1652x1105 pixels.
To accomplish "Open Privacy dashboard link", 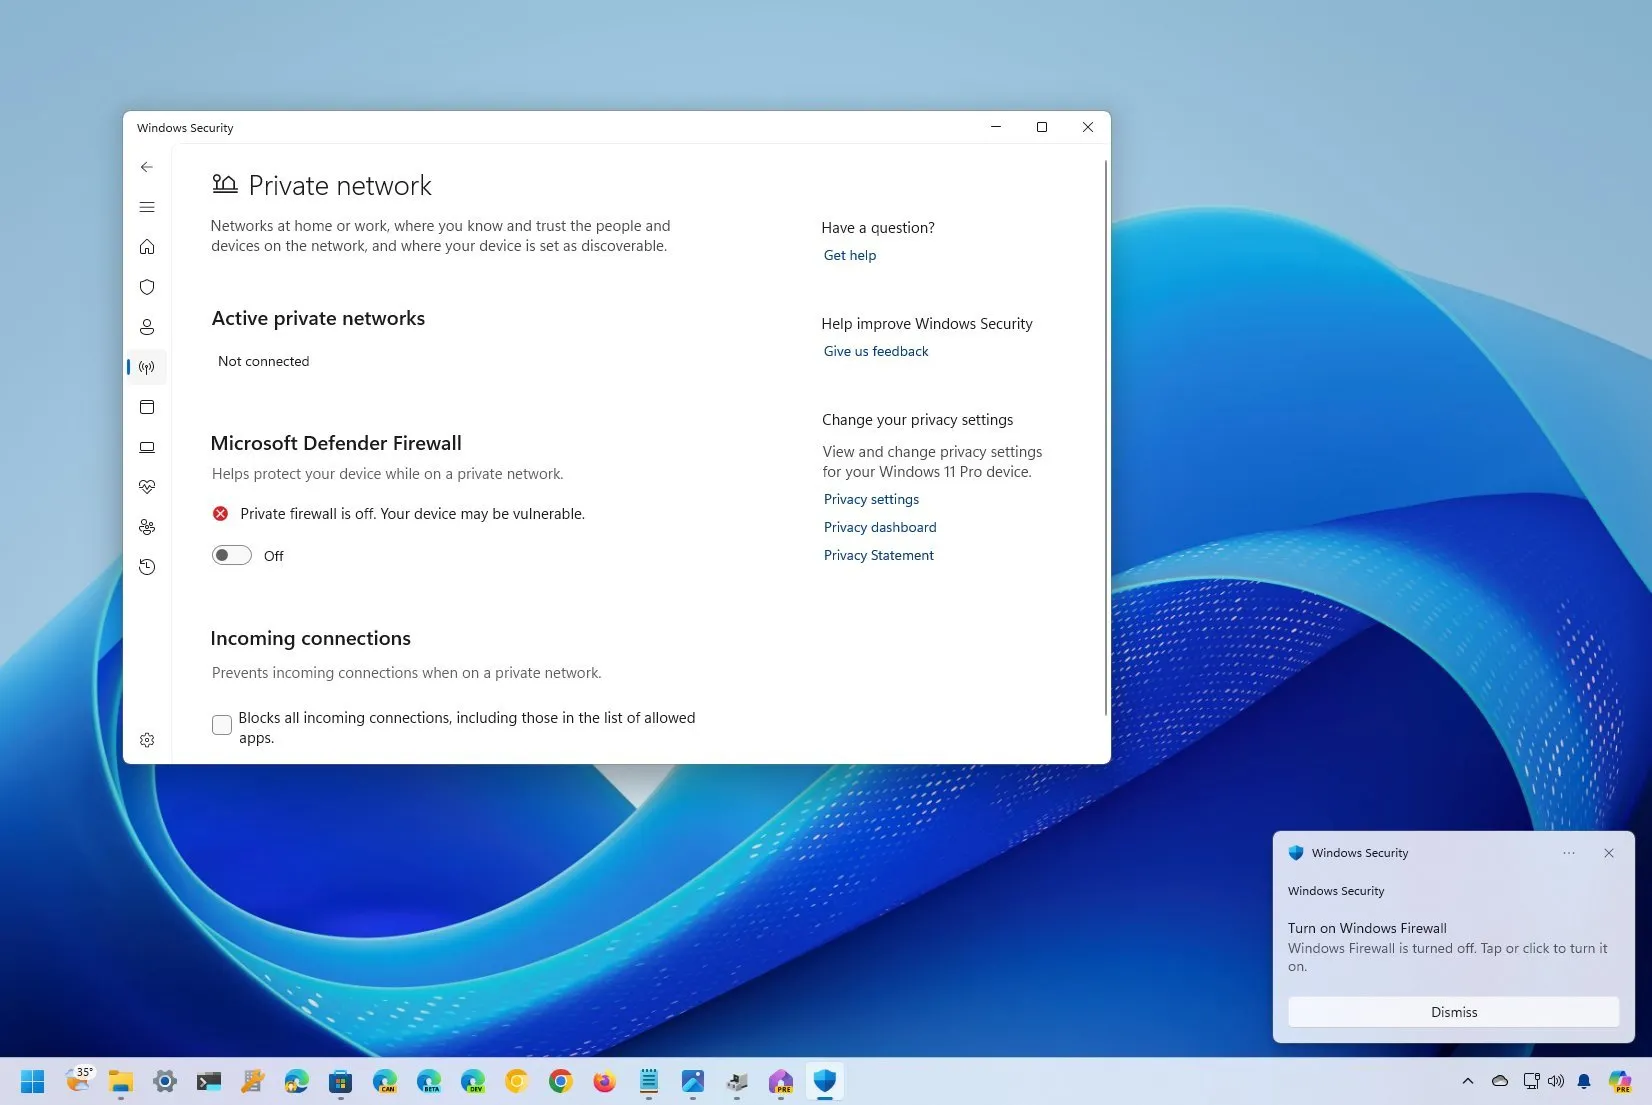I will [880, 527].
